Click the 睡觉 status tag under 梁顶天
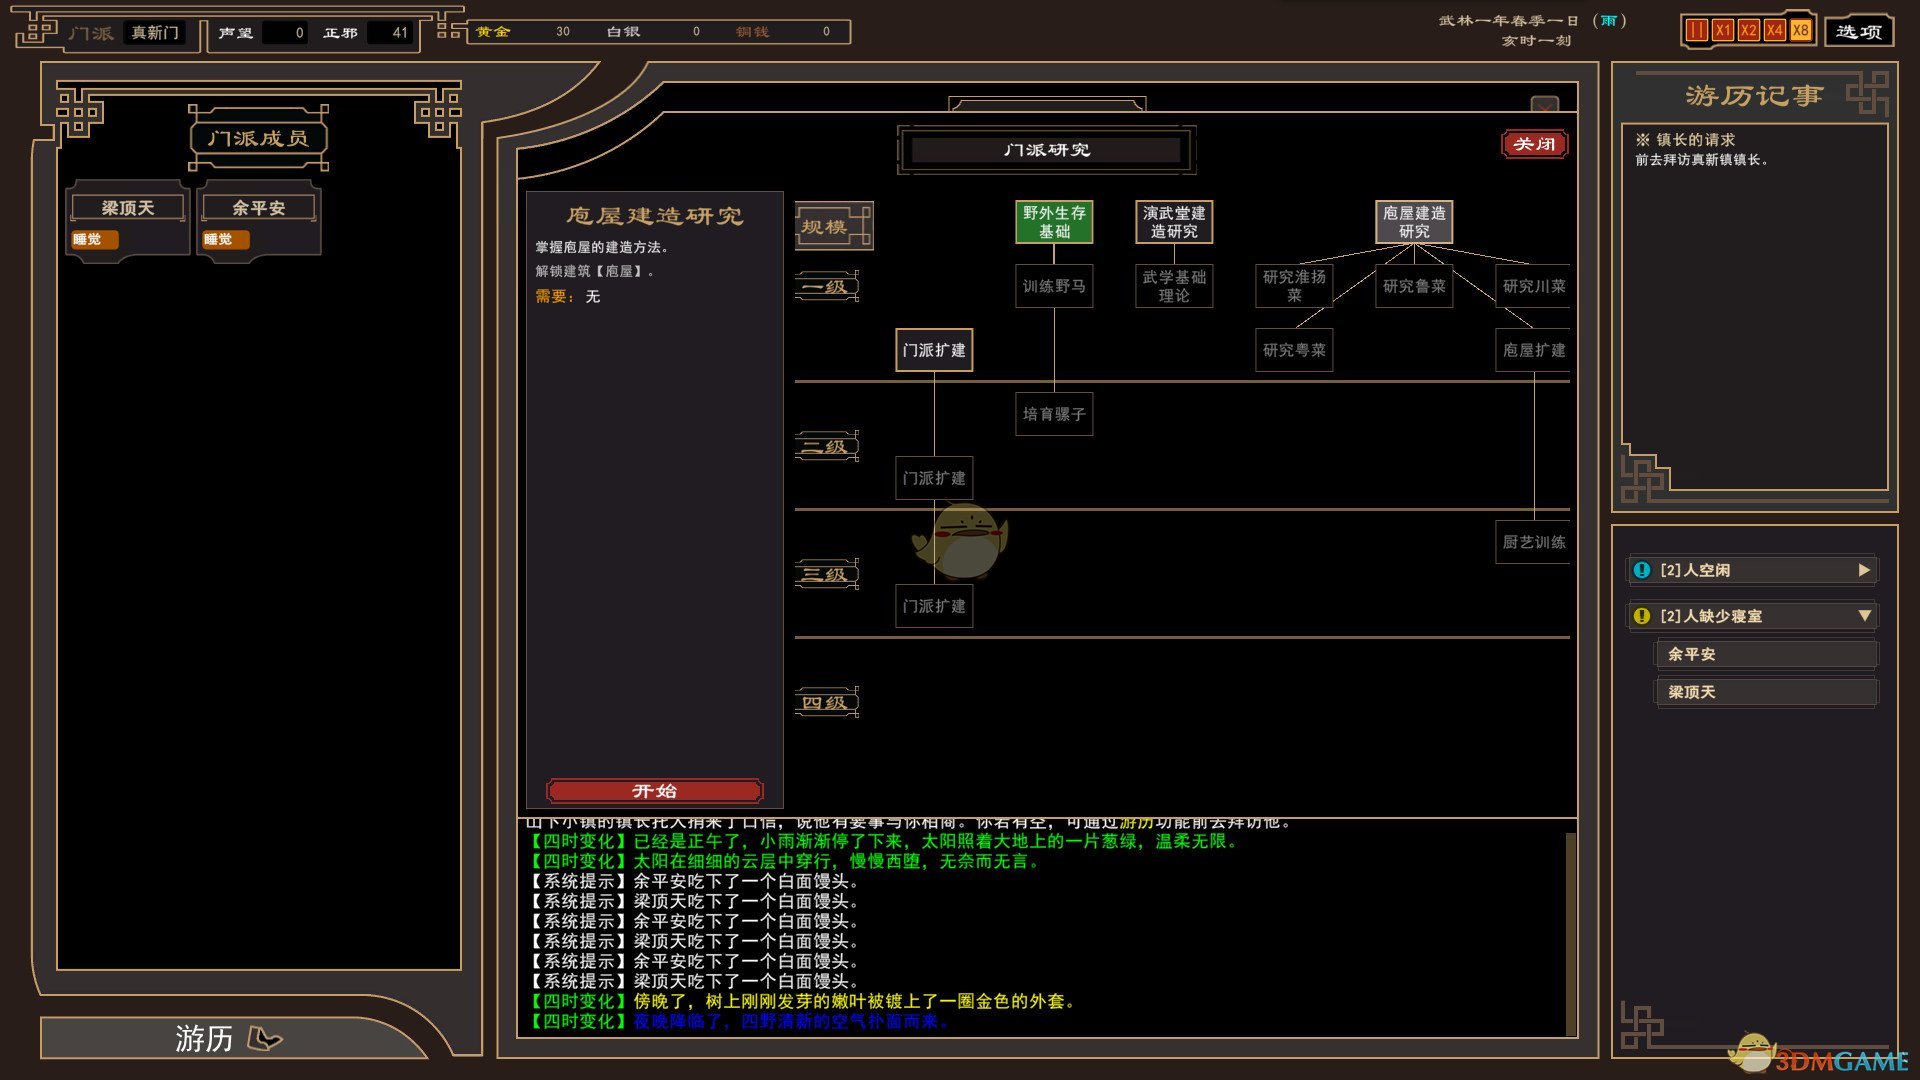This screenshot has height=1080, width=1920. 95,240
